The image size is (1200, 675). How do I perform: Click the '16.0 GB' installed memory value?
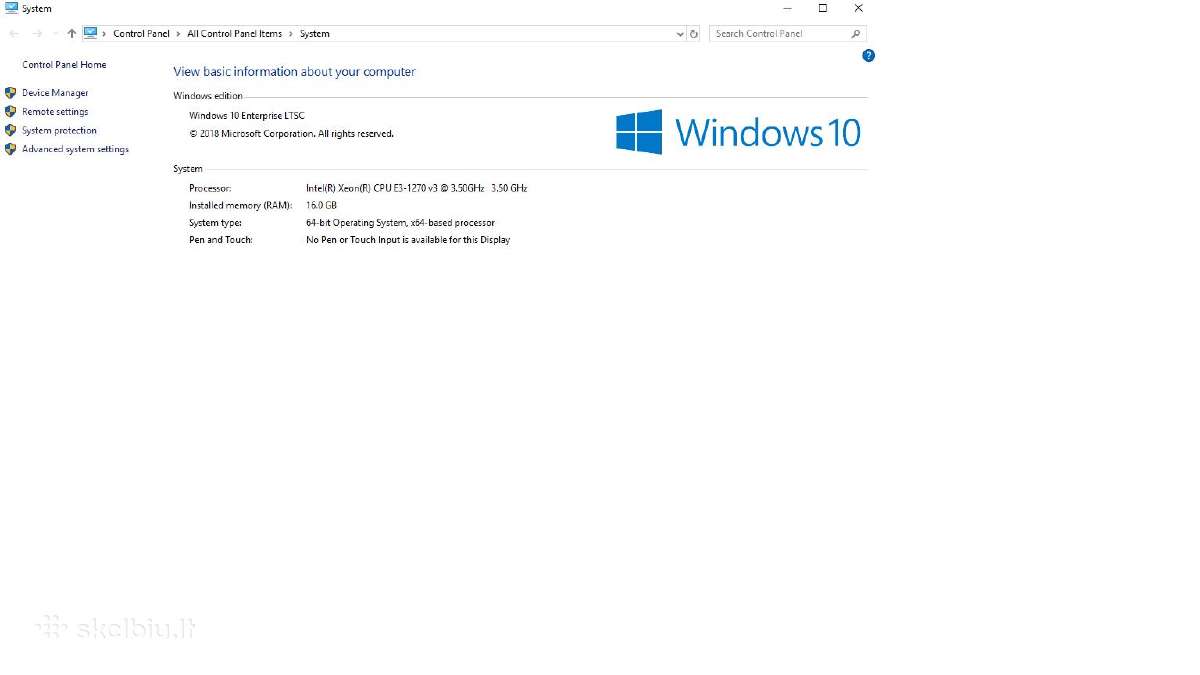pos(321,205)
